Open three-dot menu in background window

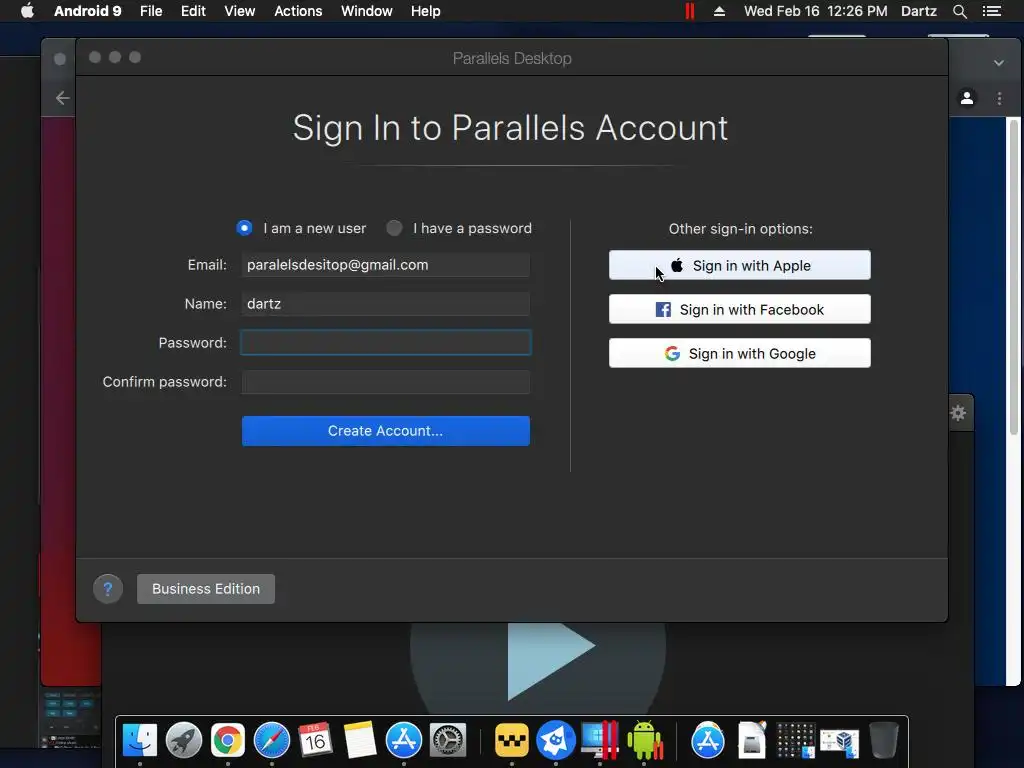point(999,98)
